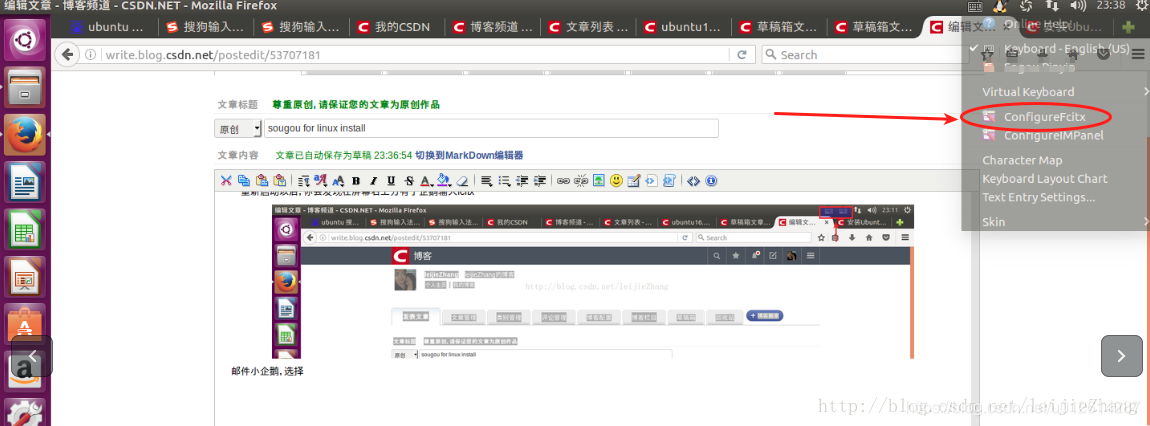Click the Firefox Search box
1150x426 pixels.
(x=863, y=55)
